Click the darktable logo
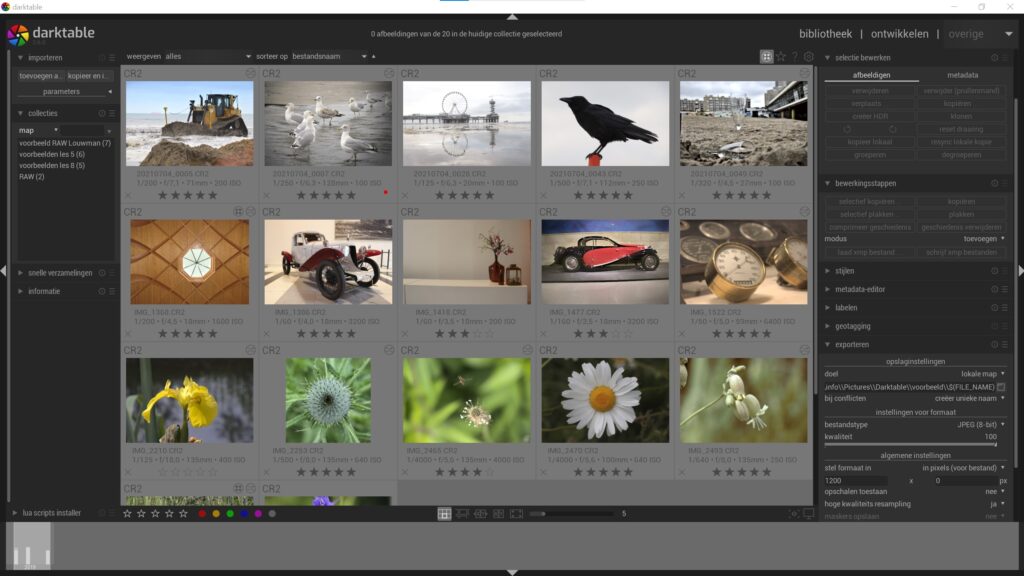 (18, 35)
